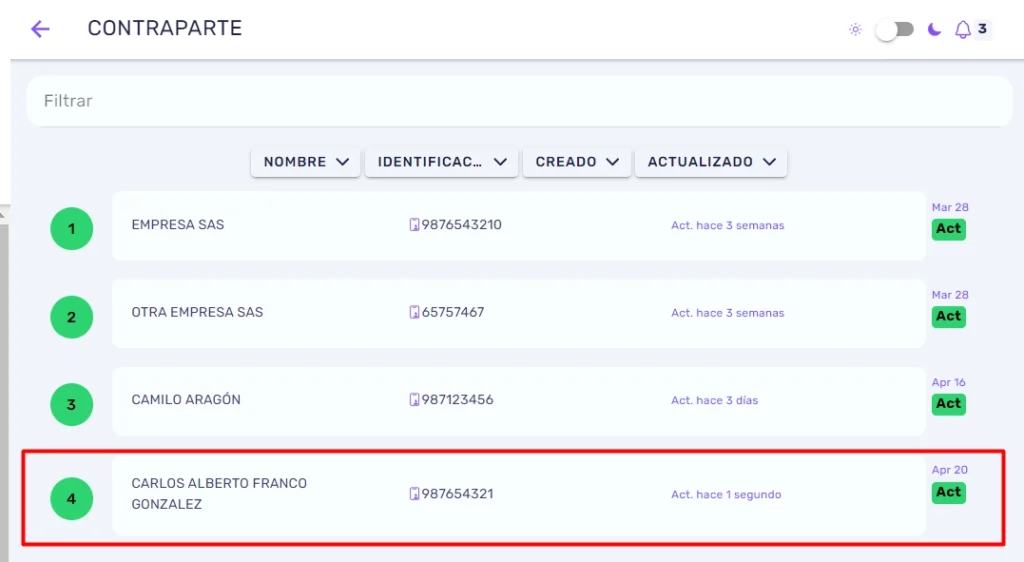This screenshot has width=1024, height=562.
Task: Click phone icon beside 9876543210
Action: (414, 225)
